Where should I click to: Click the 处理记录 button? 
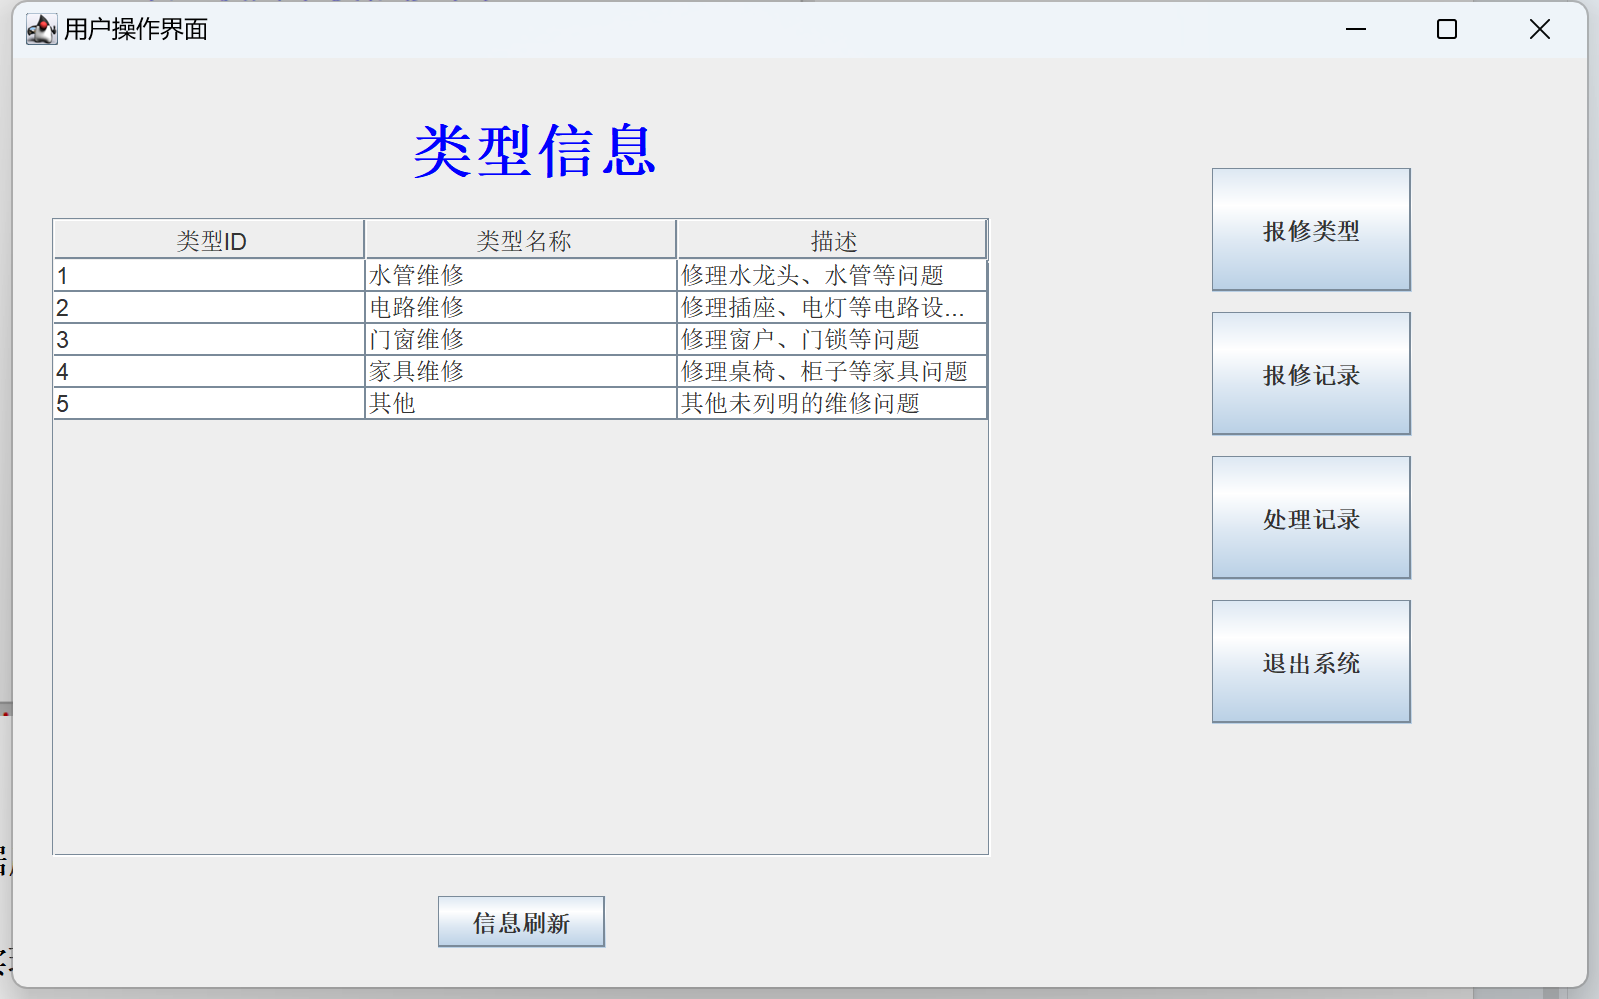pyautogui.click(x=1310, y=518)
